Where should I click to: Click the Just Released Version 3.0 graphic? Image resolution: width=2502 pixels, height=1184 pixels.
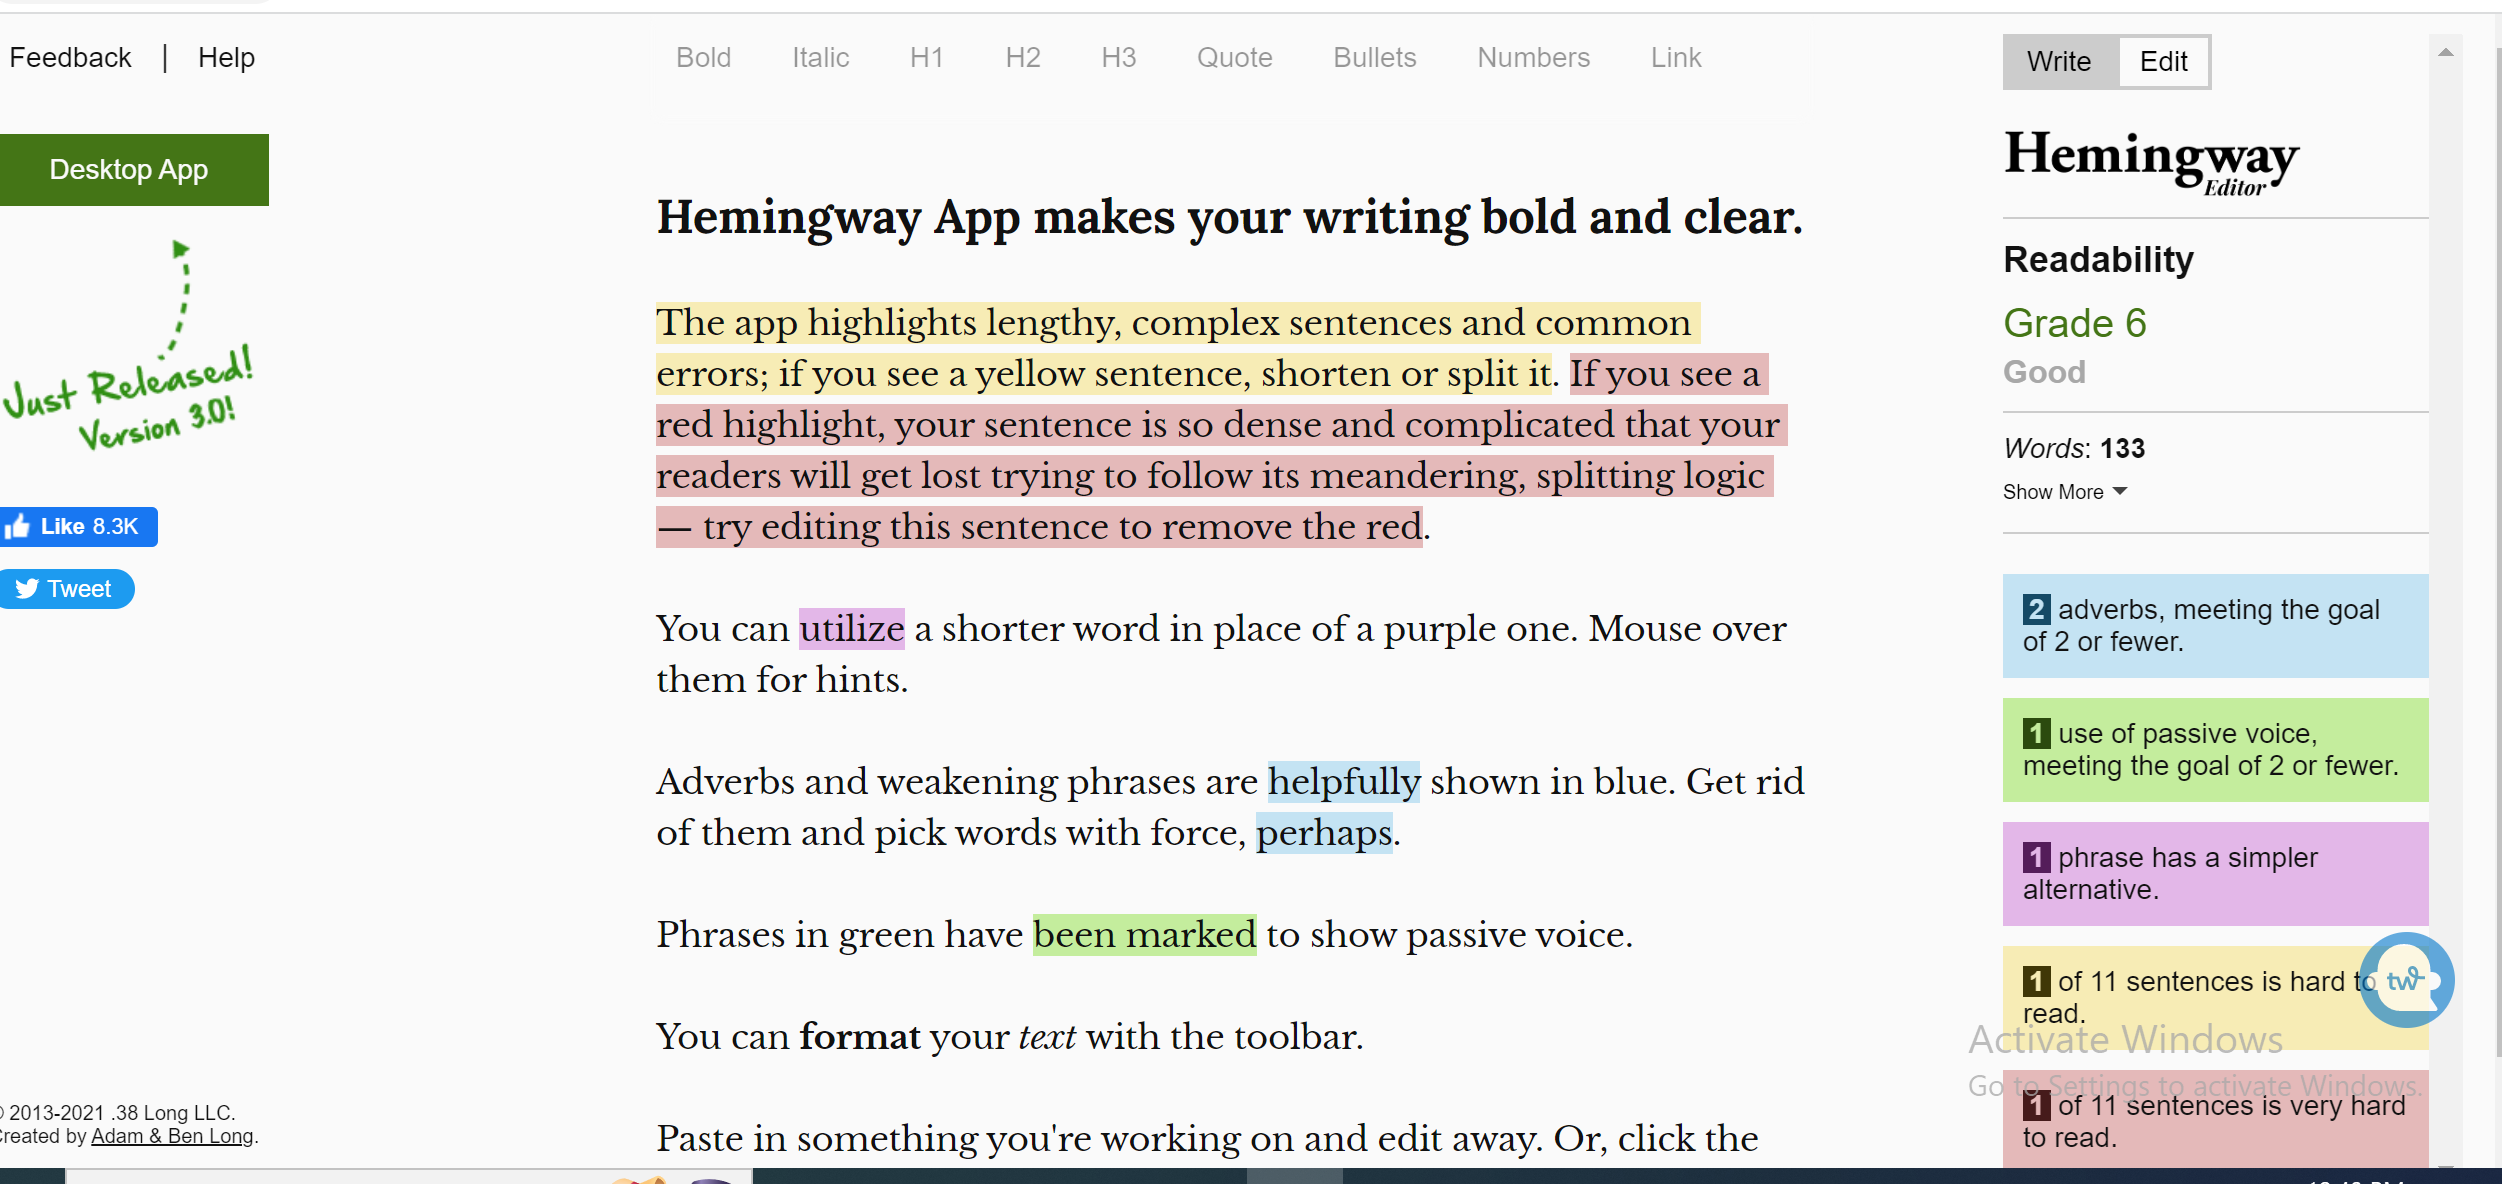(128, 345)
